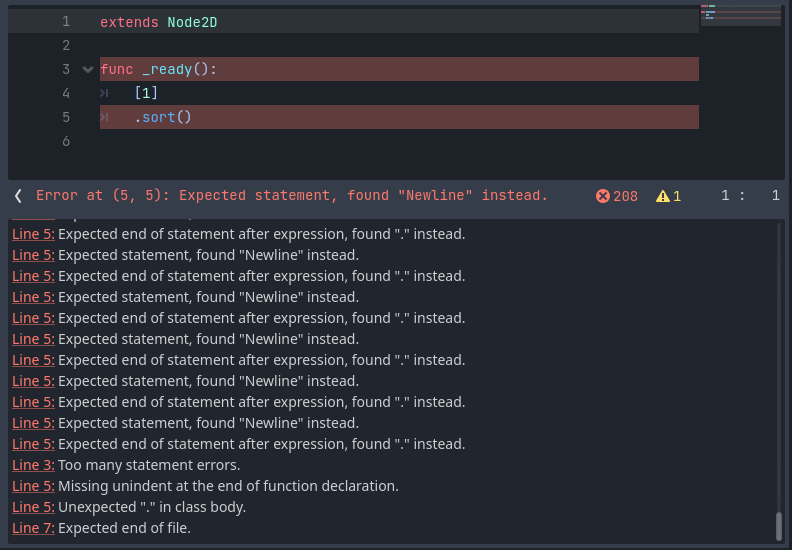Click the 'func' keyword on line 3
The image size is (792, 550).
(x=117, y=69)
